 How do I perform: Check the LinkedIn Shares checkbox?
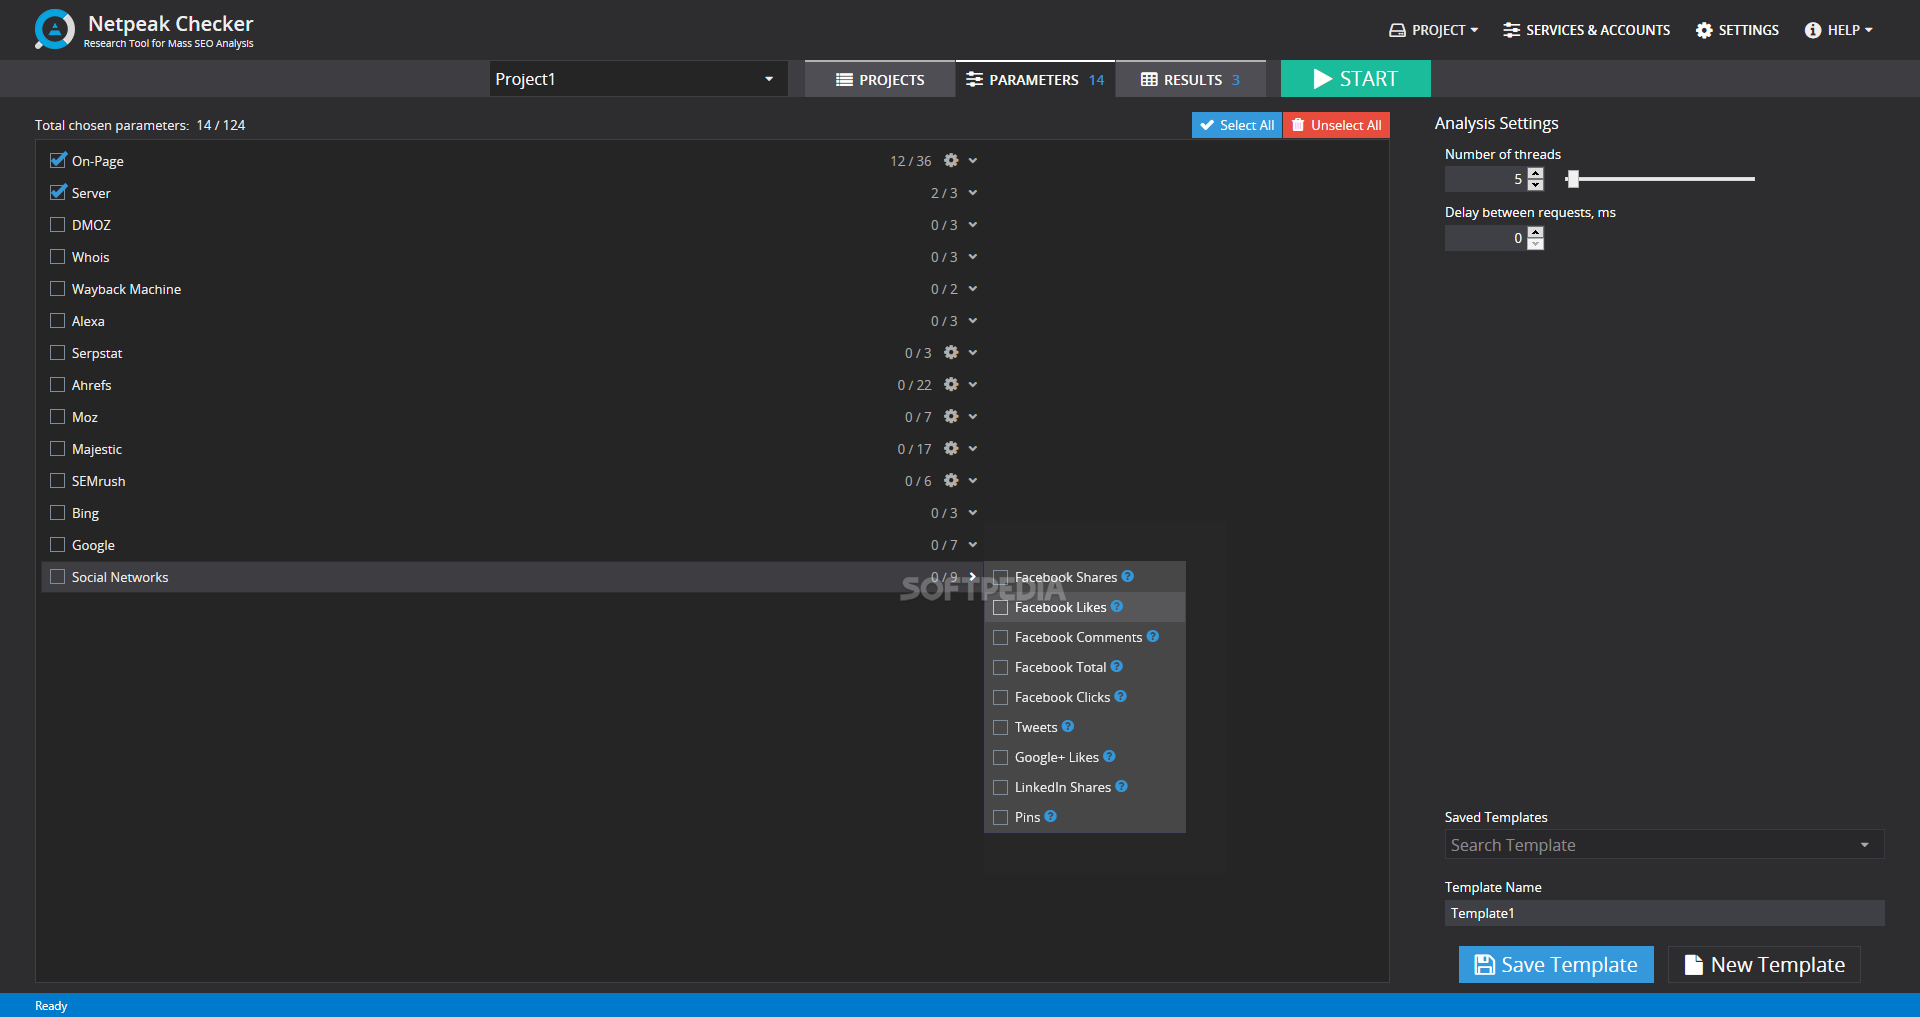click(x=1000, y=787)
